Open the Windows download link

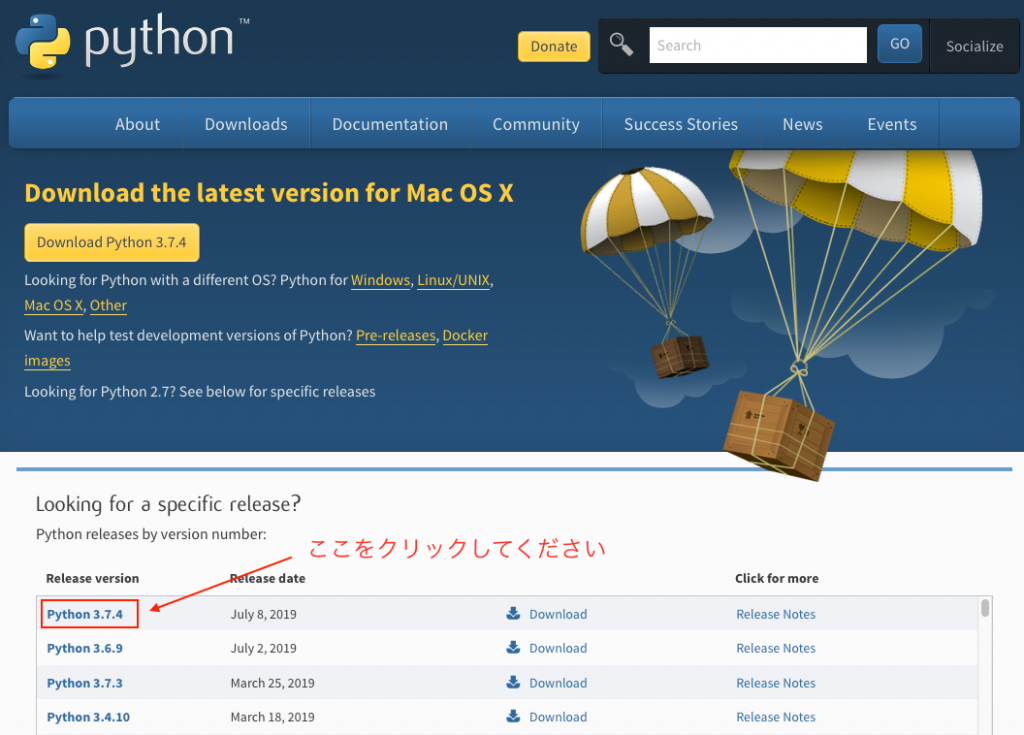tap(380, 280)
